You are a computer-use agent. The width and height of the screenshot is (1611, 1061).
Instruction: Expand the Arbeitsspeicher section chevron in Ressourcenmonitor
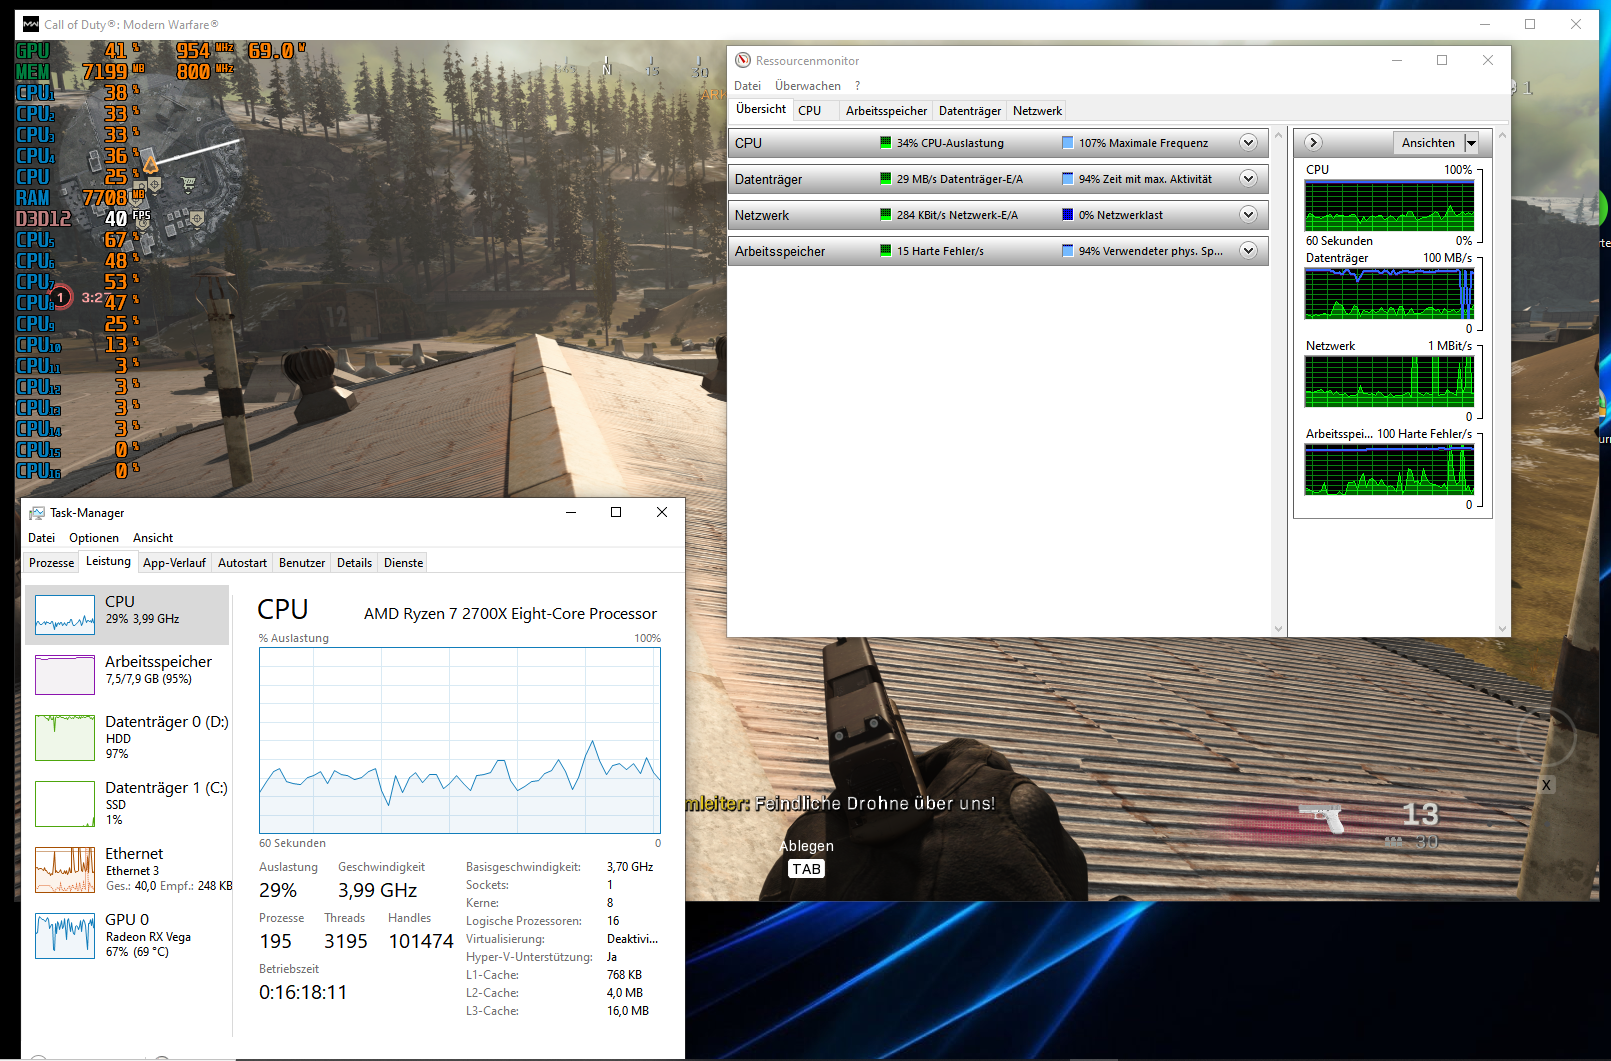(1248, 251)
